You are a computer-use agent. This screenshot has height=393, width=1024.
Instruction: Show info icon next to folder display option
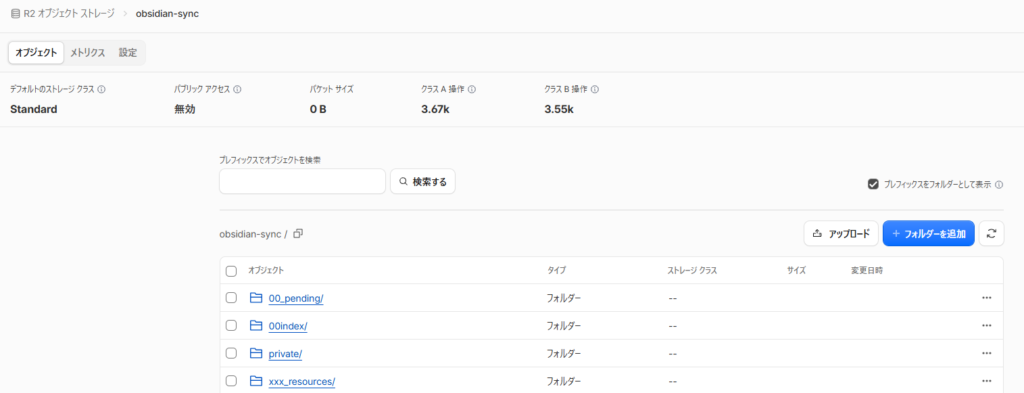tap(999, 185)
